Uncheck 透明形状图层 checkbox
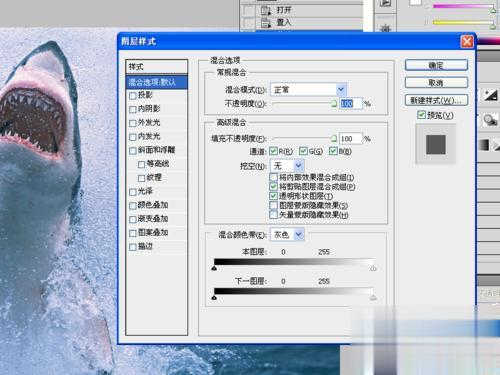 tap(273, 196)
